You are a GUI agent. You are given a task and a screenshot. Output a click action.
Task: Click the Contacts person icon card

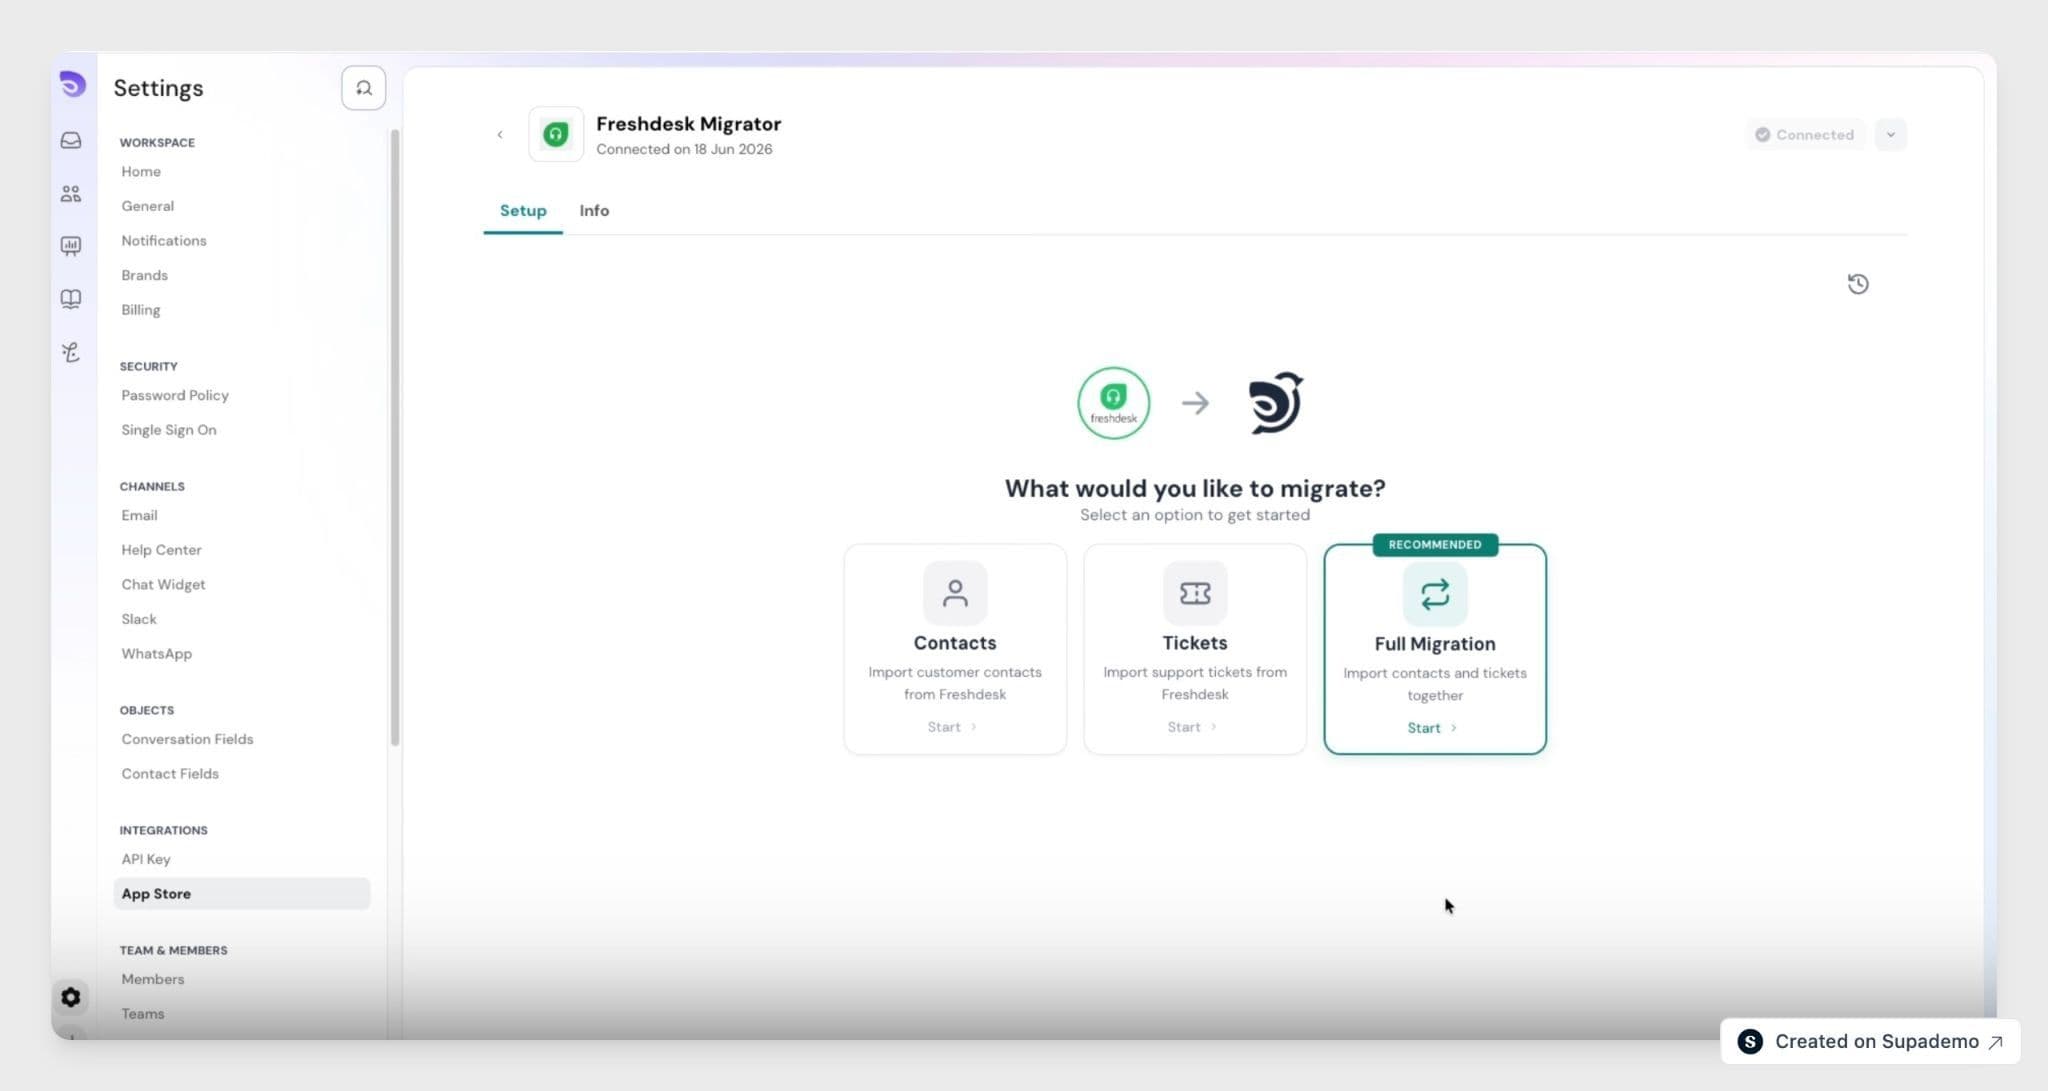[955, 593]
